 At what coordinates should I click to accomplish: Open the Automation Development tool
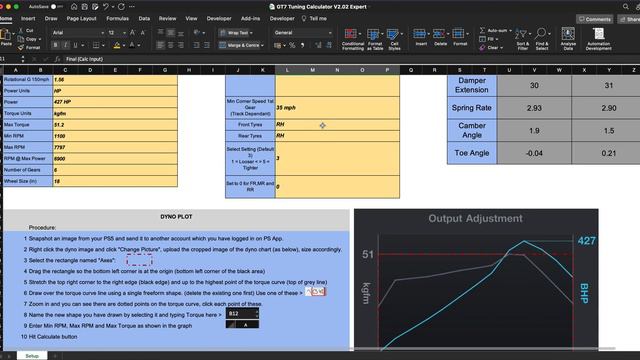tap(598, 39)
